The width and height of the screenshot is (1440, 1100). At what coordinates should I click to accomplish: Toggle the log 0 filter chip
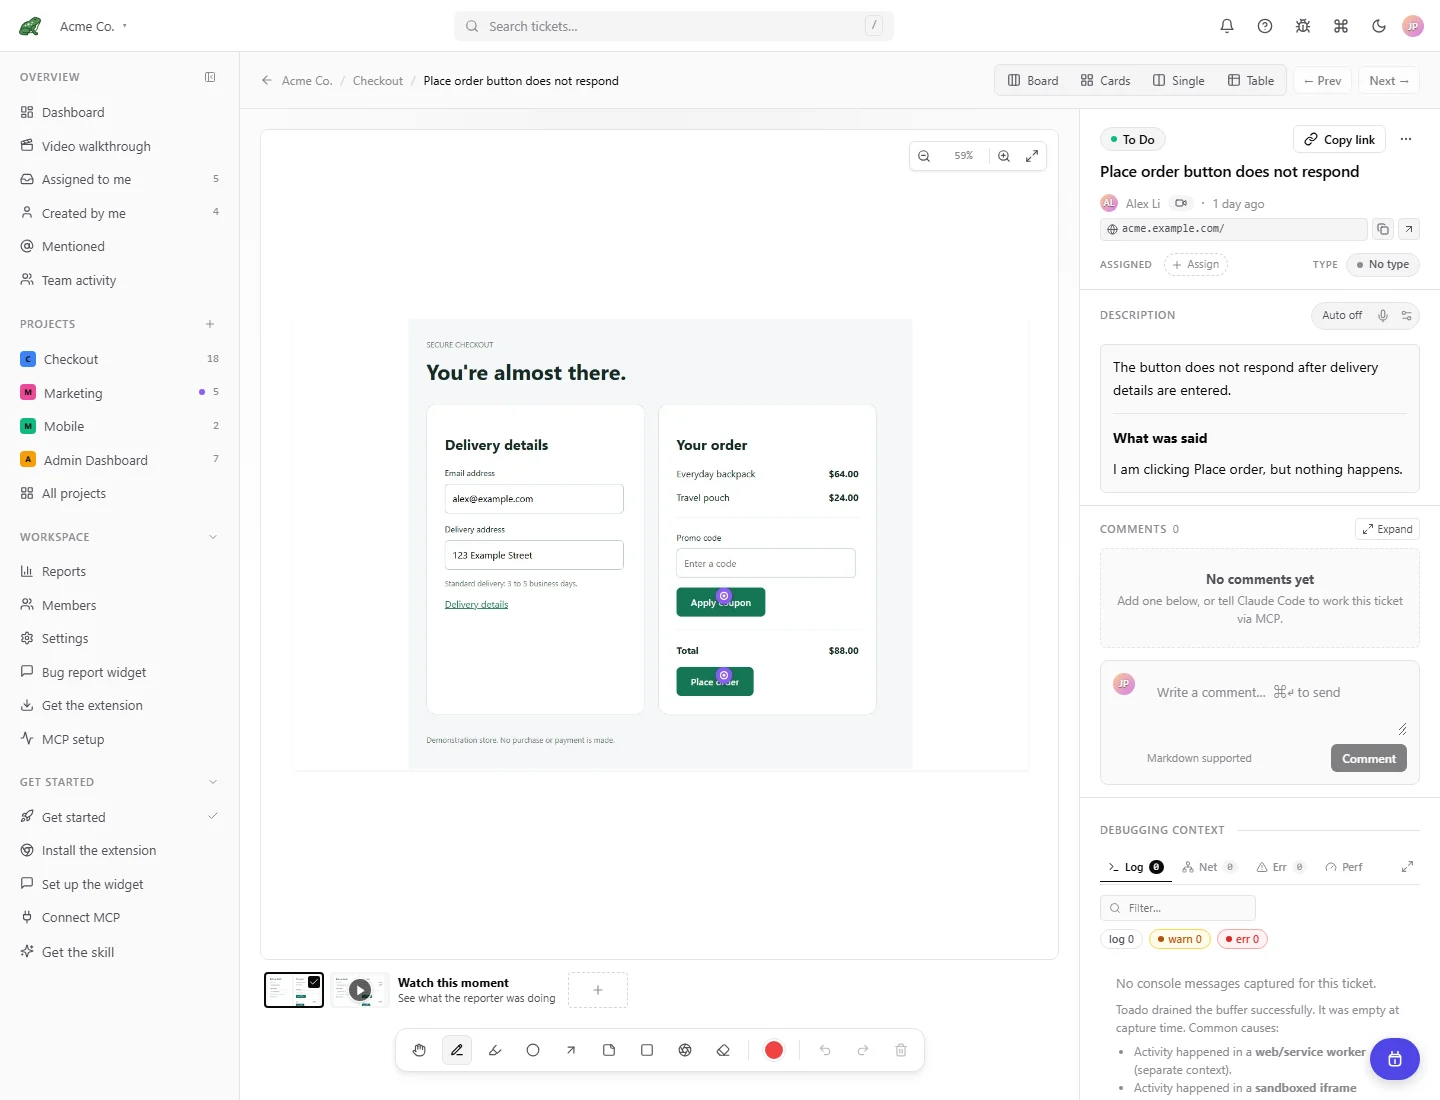(x=1121, y=939)
